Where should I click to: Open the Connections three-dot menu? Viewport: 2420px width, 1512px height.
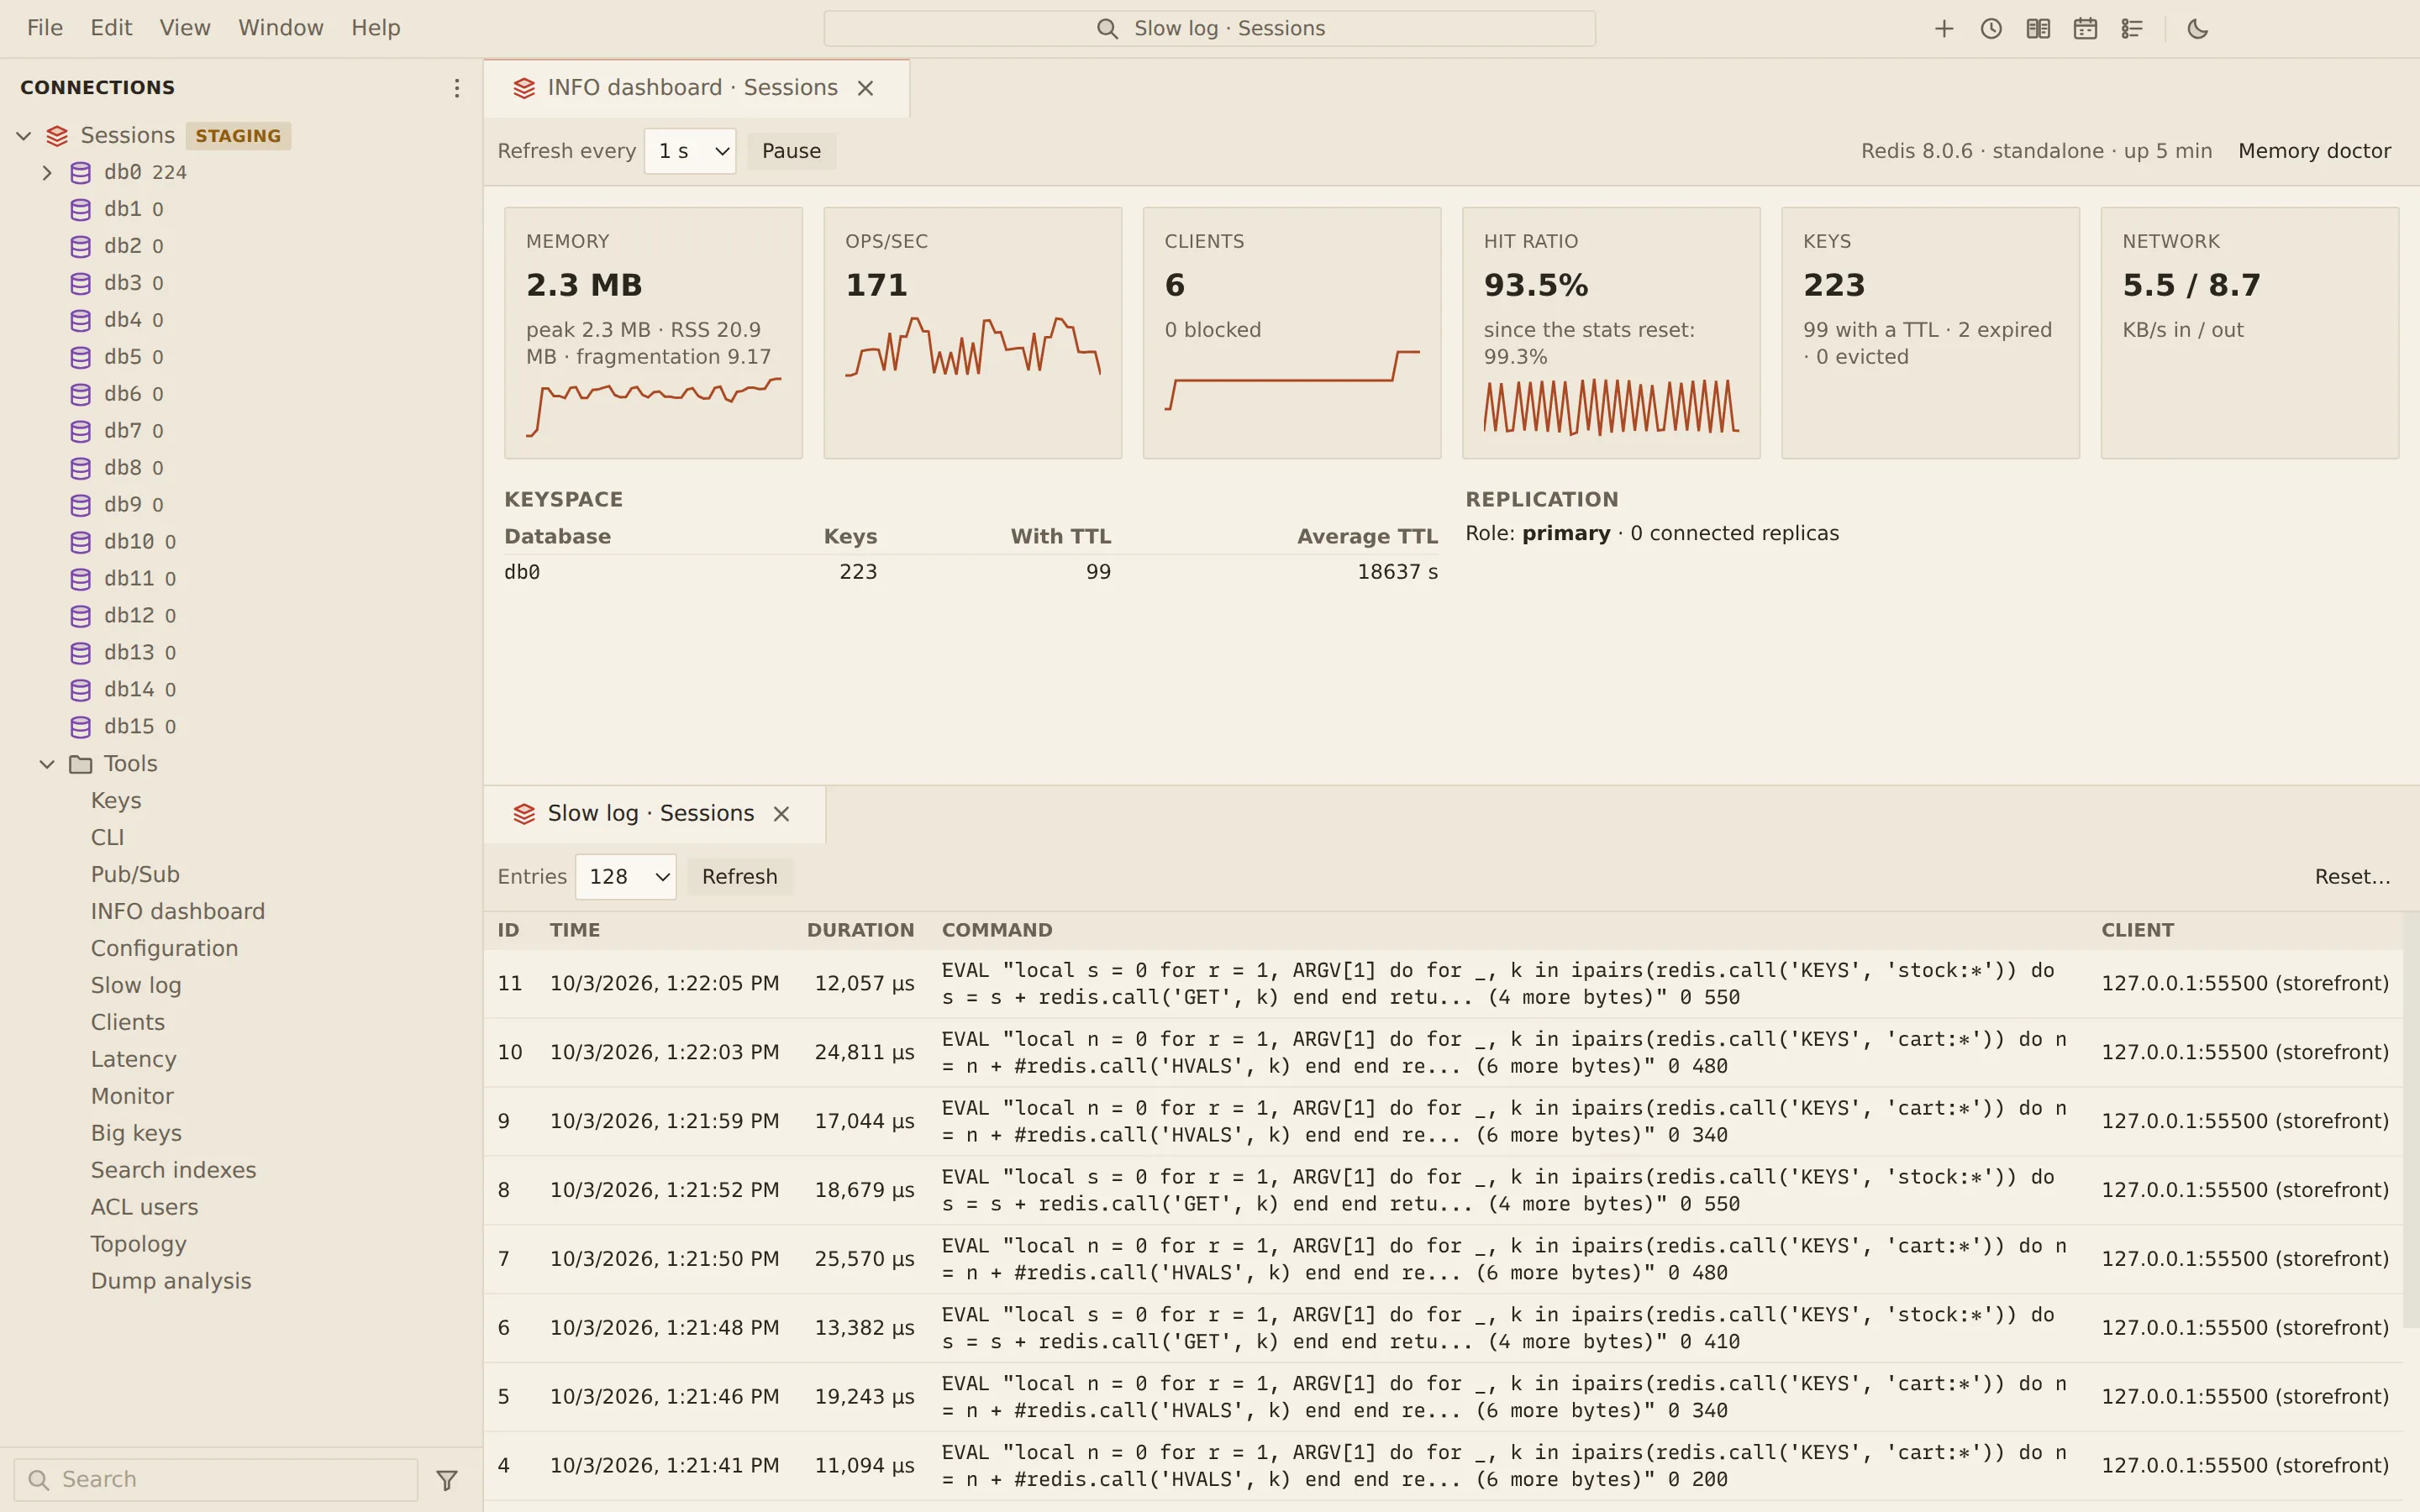[x=457, y=88]
